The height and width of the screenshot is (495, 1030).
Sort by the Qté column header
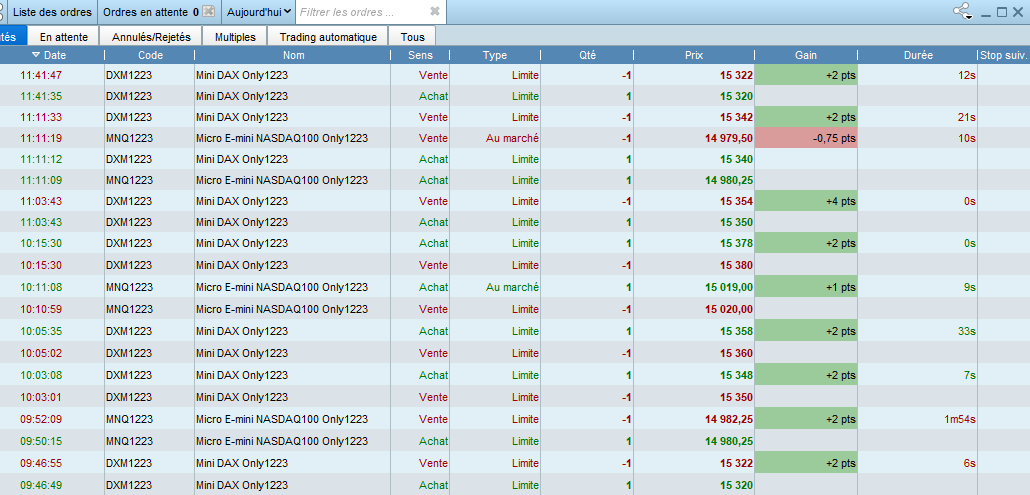tap(587, 55)
